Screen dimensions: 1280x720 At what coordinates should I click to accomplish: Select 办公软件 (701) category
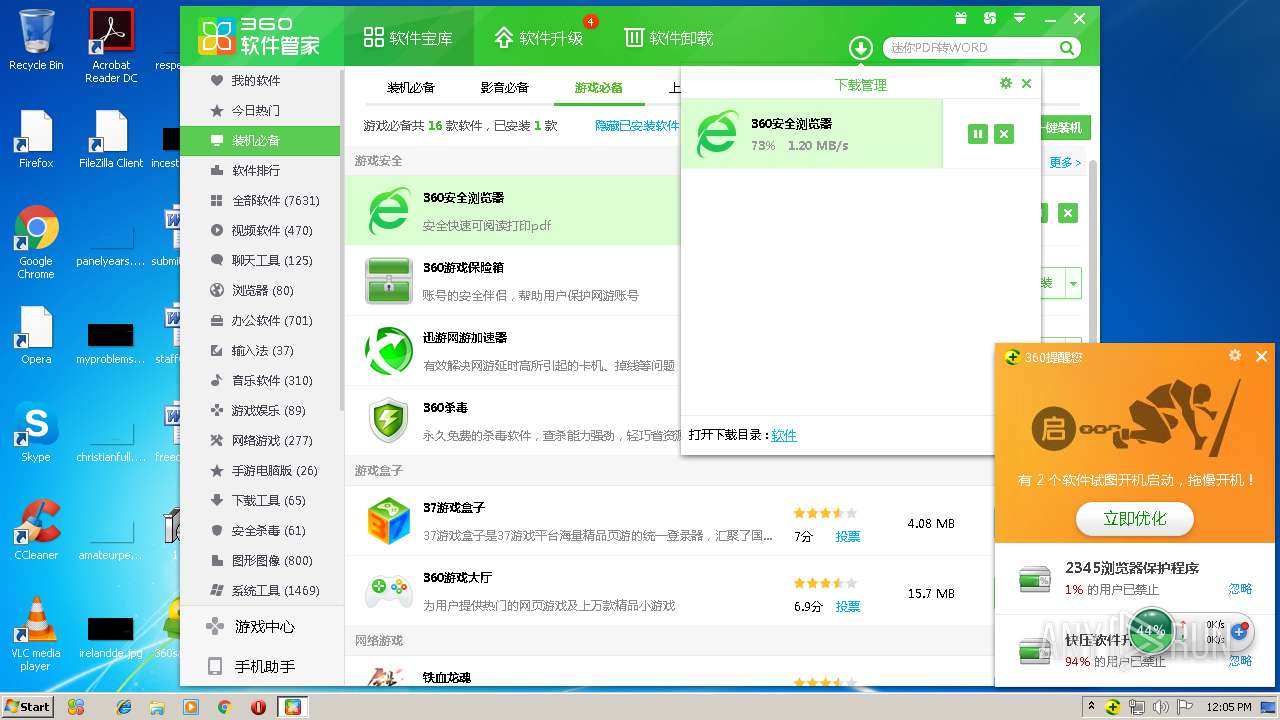click(x=260, y=320)
